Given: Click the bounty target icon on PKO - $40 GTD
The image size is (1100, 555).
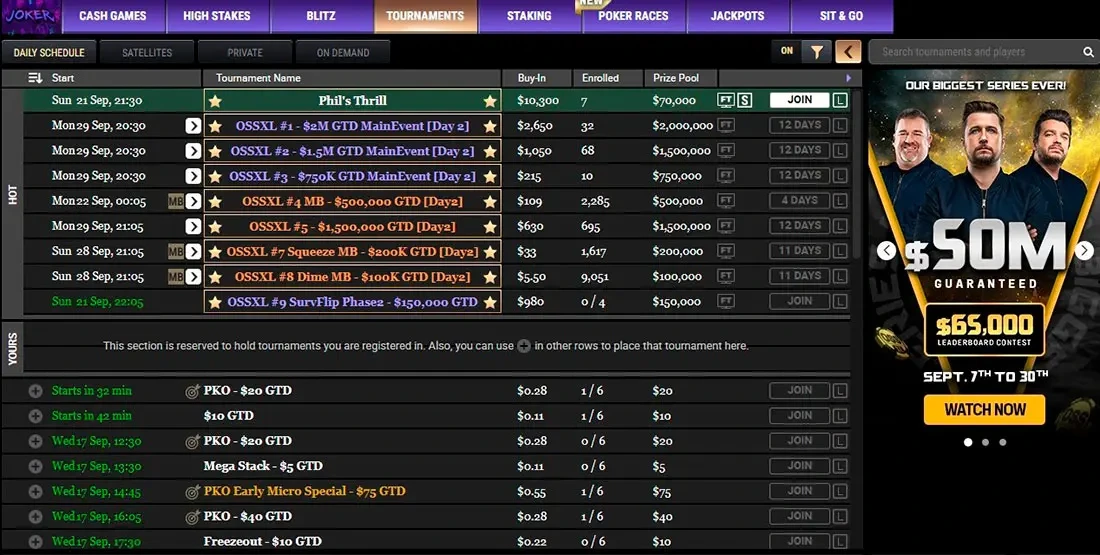Looking at the screenshot, I should (x=193, y=517).
